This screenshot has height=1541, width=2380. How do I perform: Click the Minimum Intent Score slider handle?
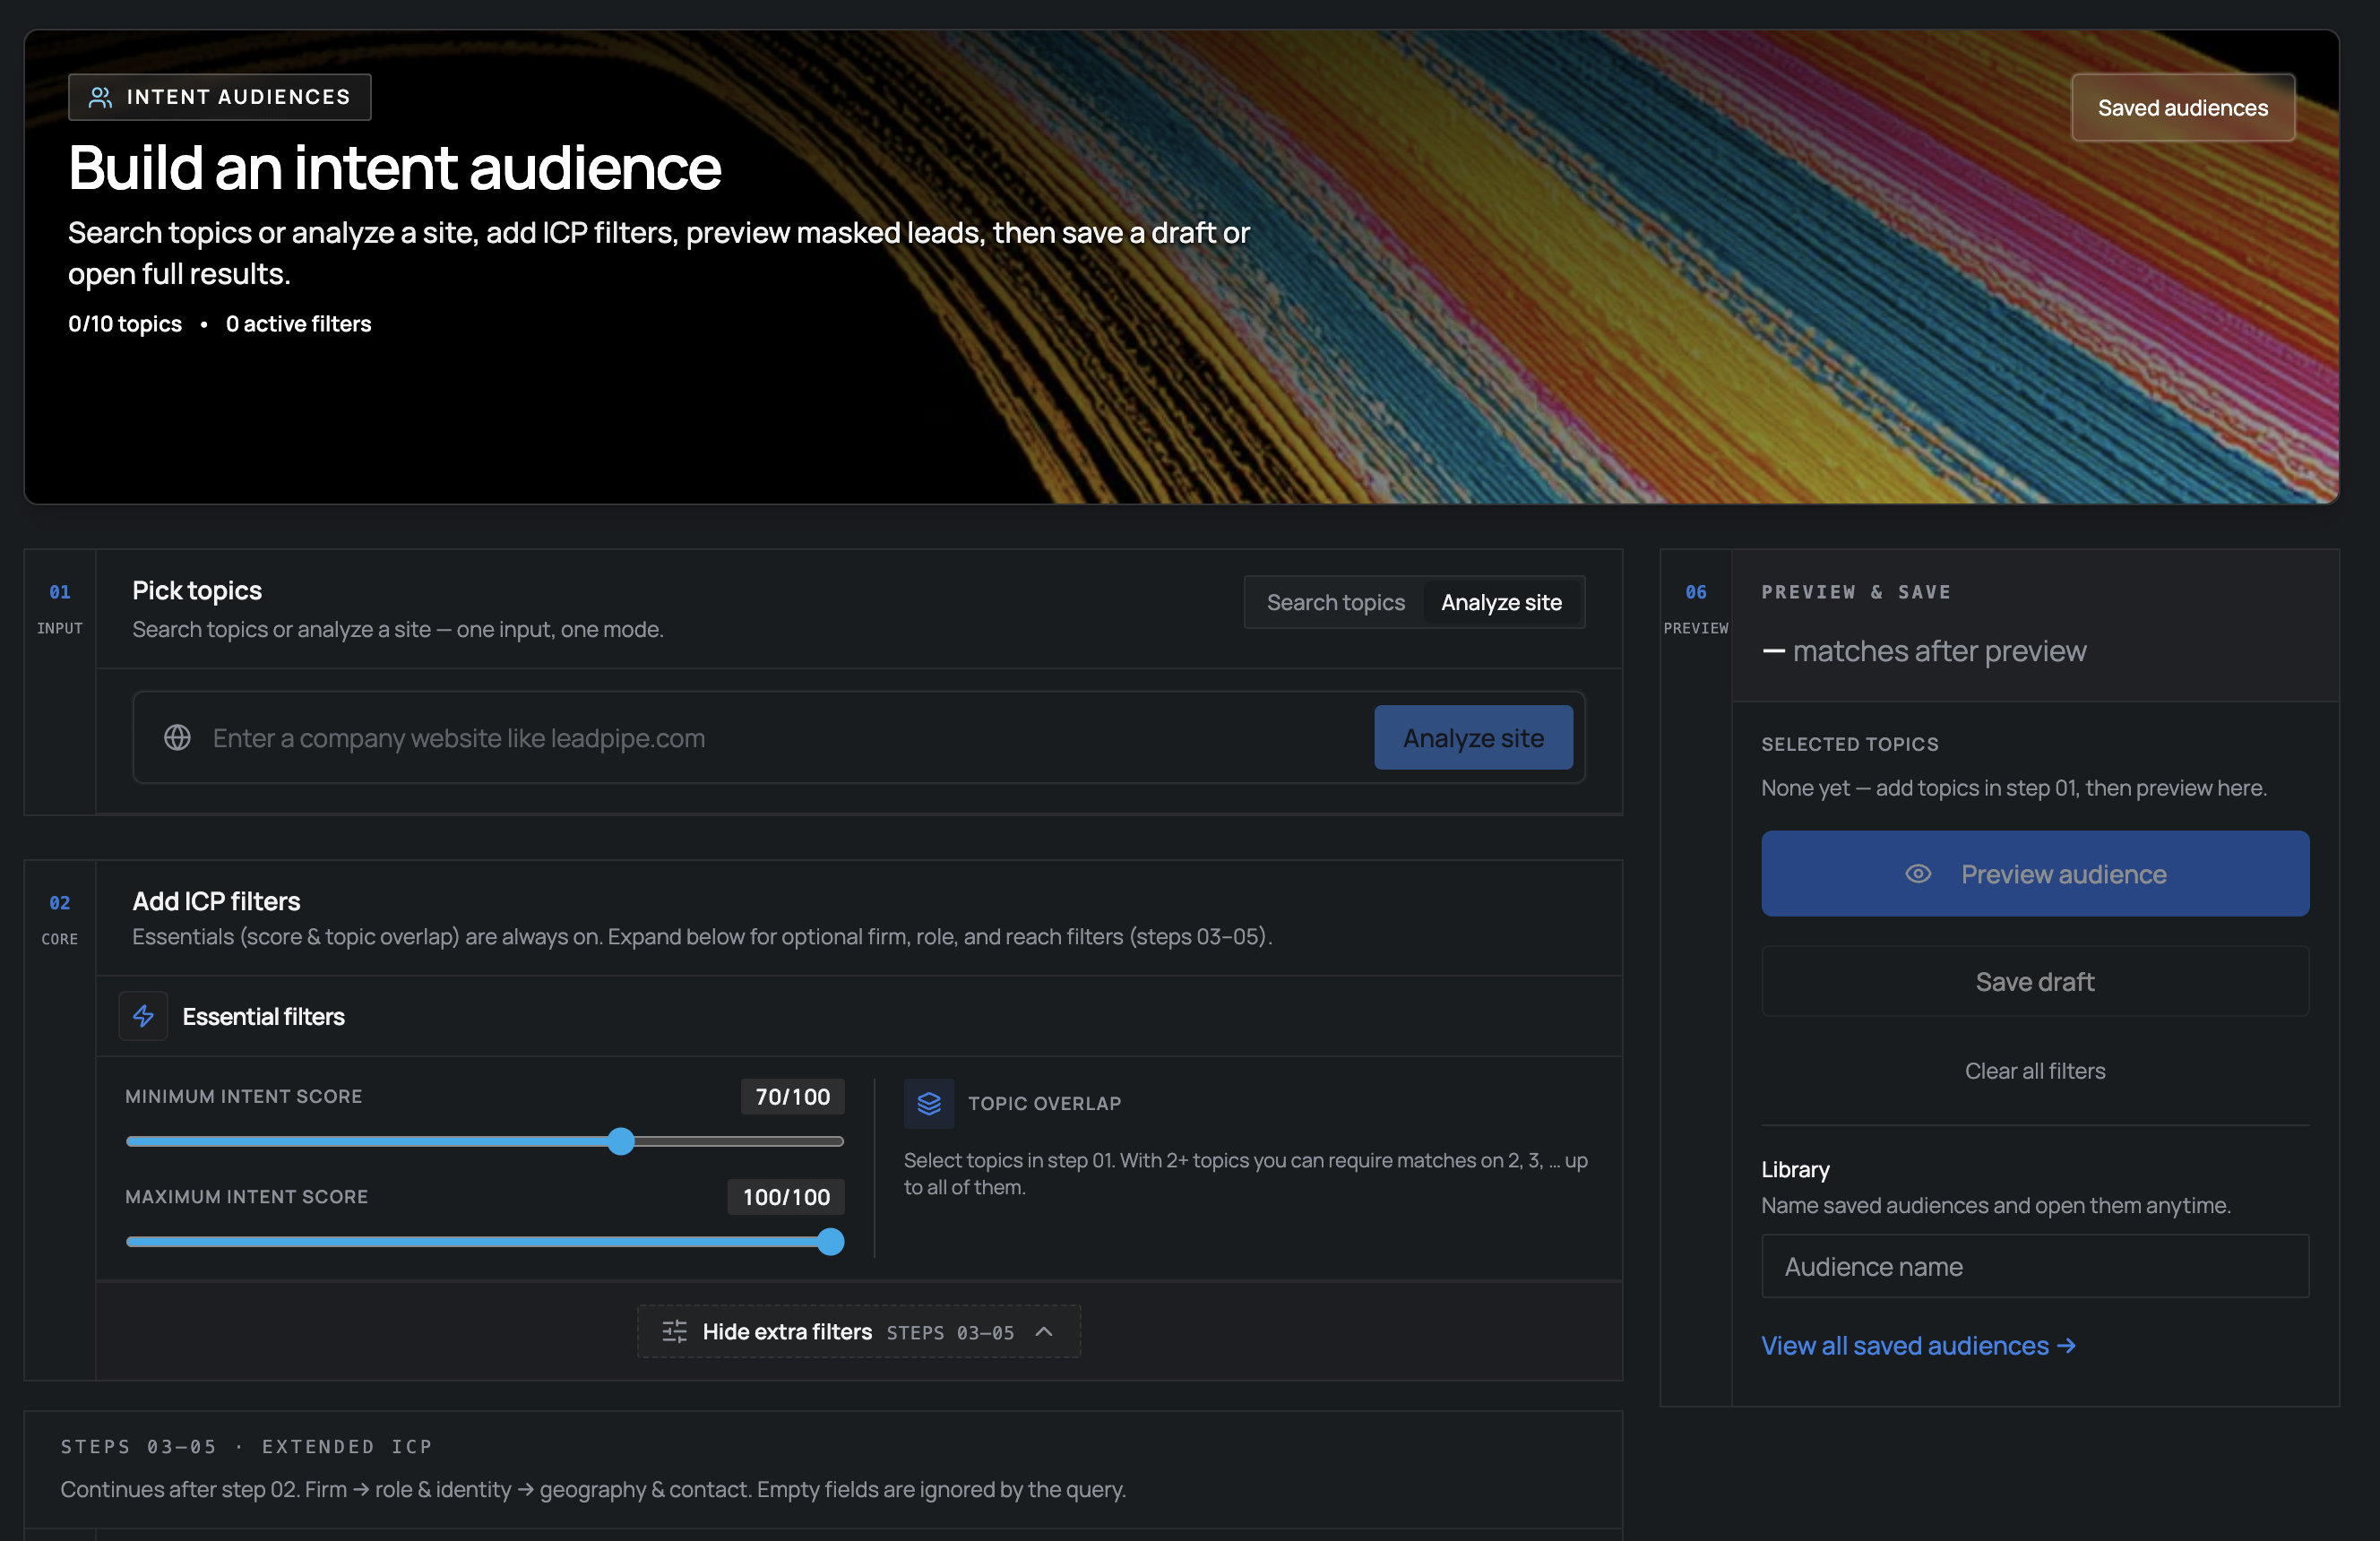coord(621,1141)
